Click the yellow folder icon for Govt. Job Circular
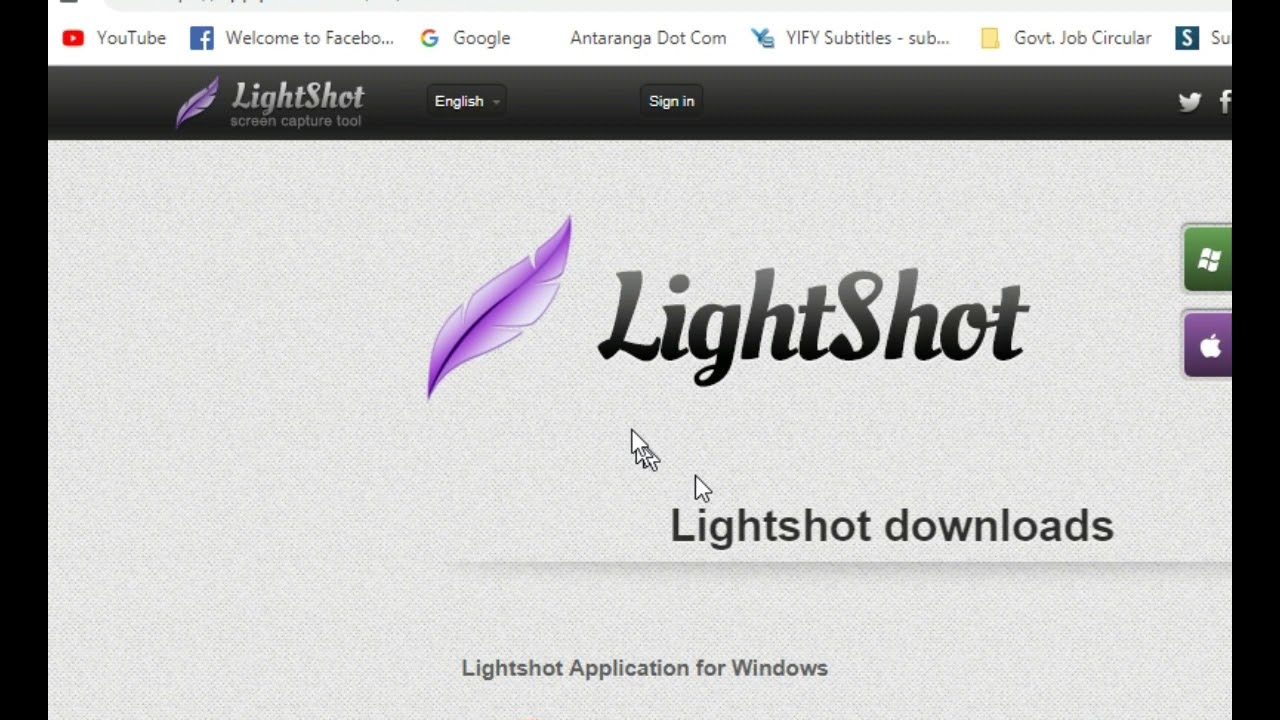 coord(990,38)
